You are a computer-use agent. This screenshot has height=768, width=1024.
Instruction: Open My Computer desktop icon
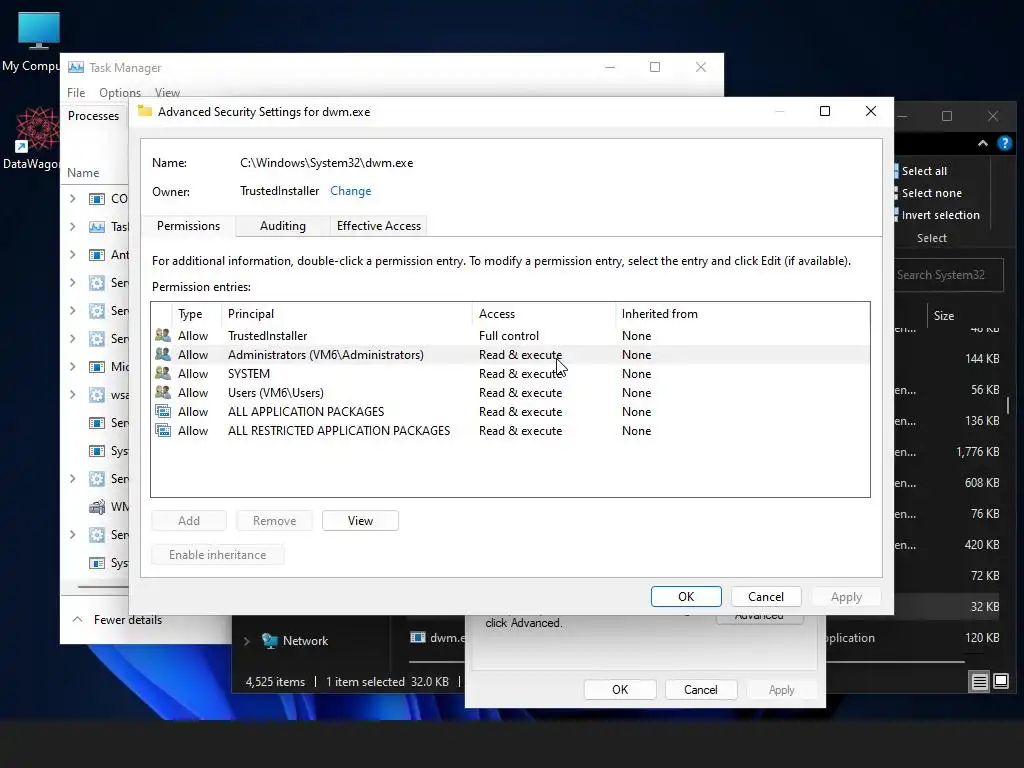click(39, 31)
